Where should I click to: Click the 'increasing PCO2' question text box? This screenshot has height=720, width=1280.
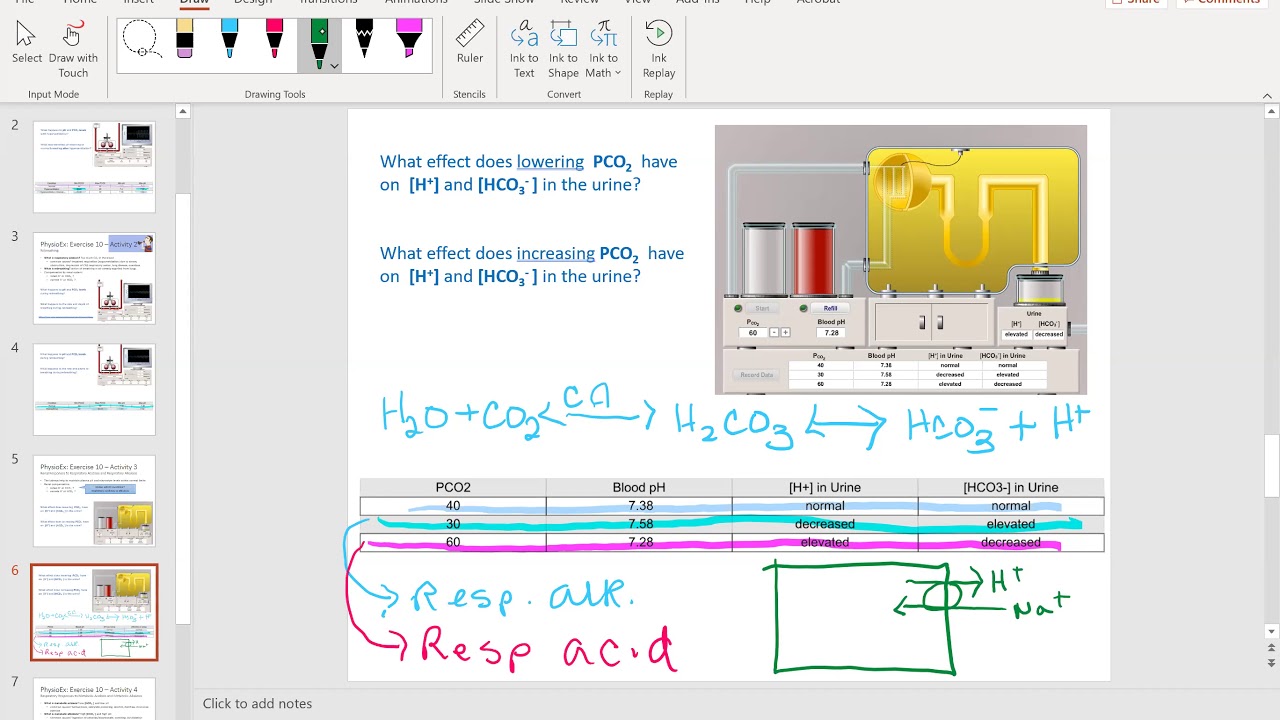tap(532, 265)
